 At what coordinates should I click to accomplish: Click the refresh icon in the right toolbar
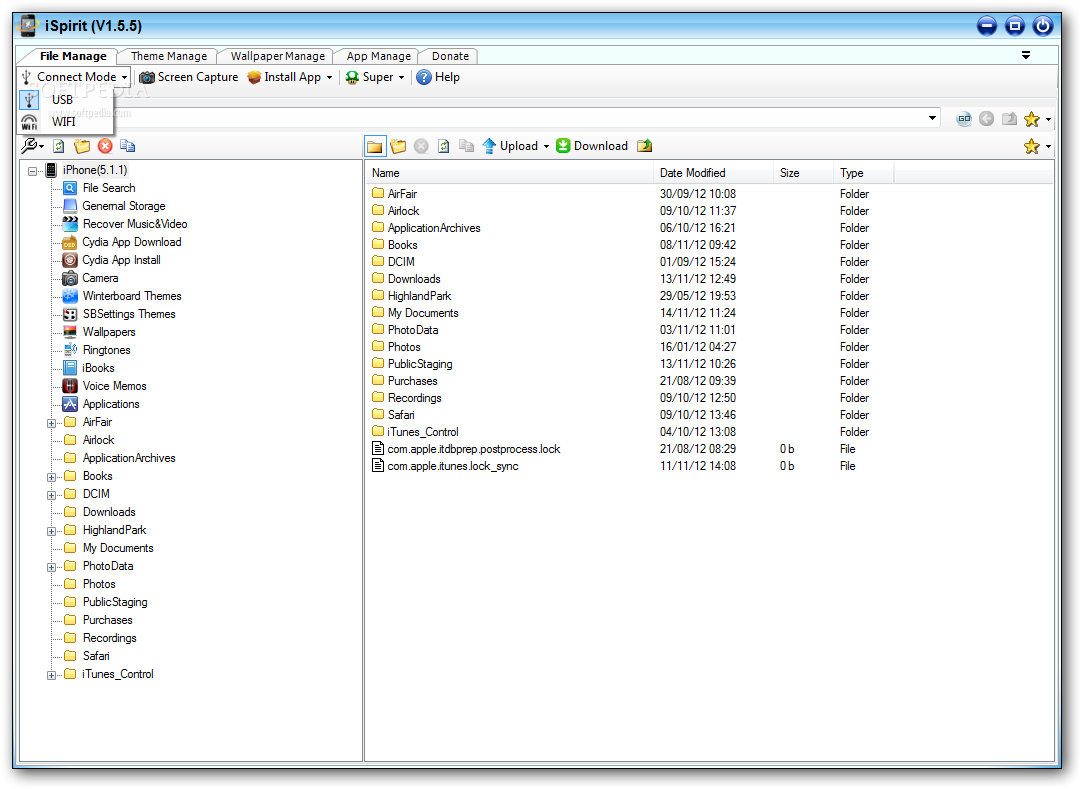(x=444, y=146)
